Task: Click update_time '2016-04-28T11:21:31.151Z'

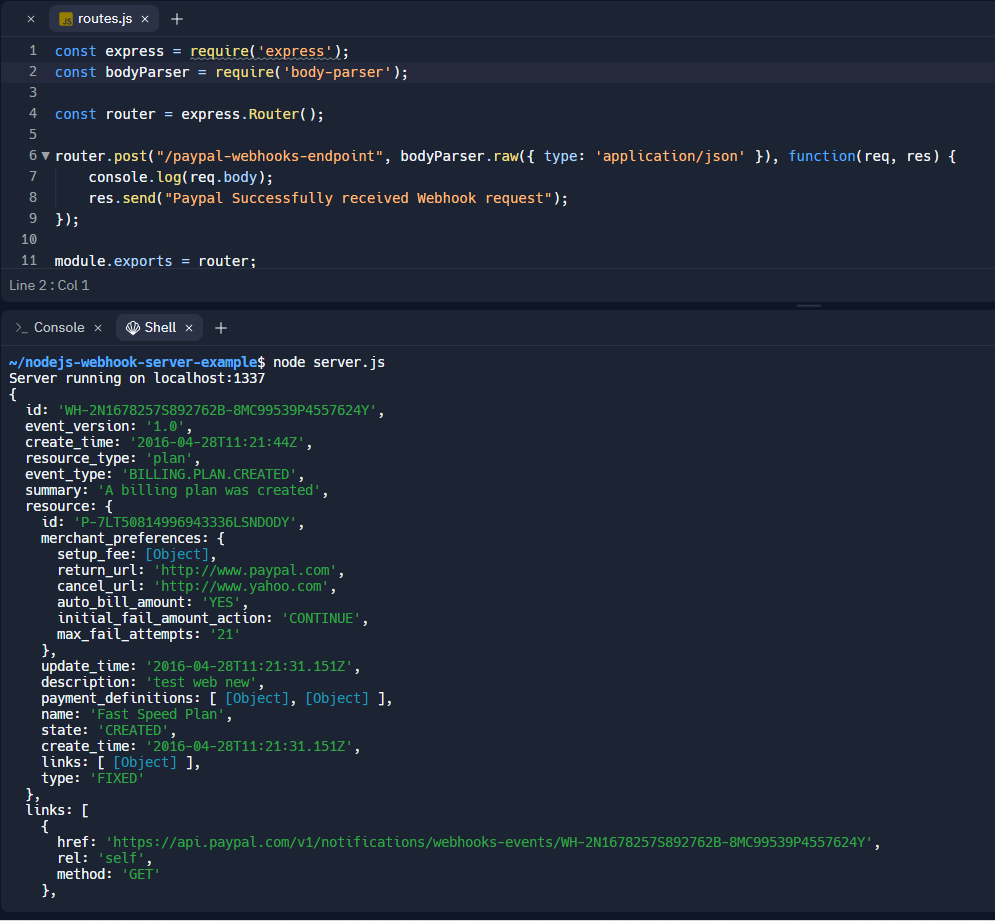Action: click(249, 666)
